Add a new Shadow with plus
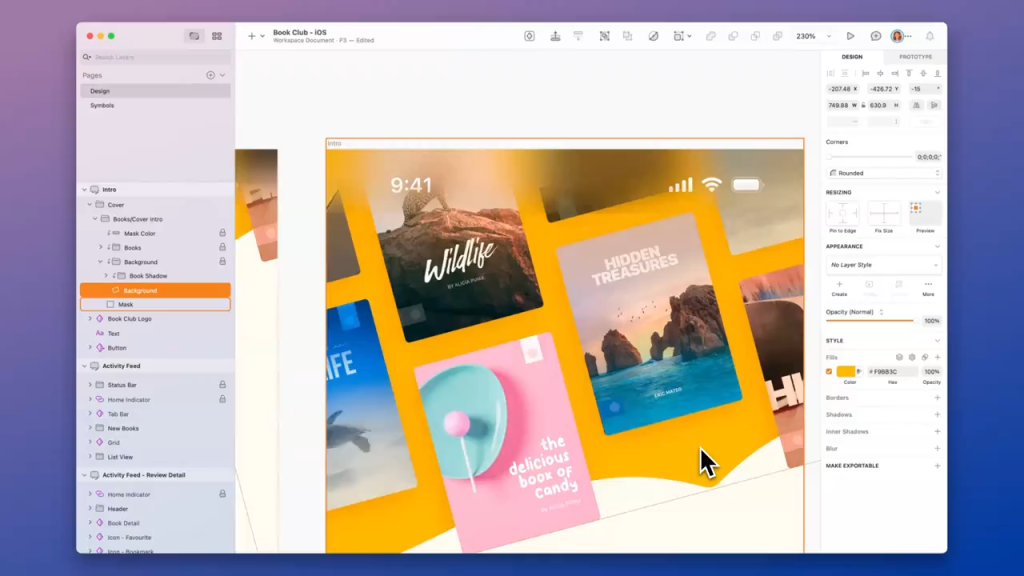Image resolution: width=1024 pixels, height=576 pixels. [x=937, y=415]
